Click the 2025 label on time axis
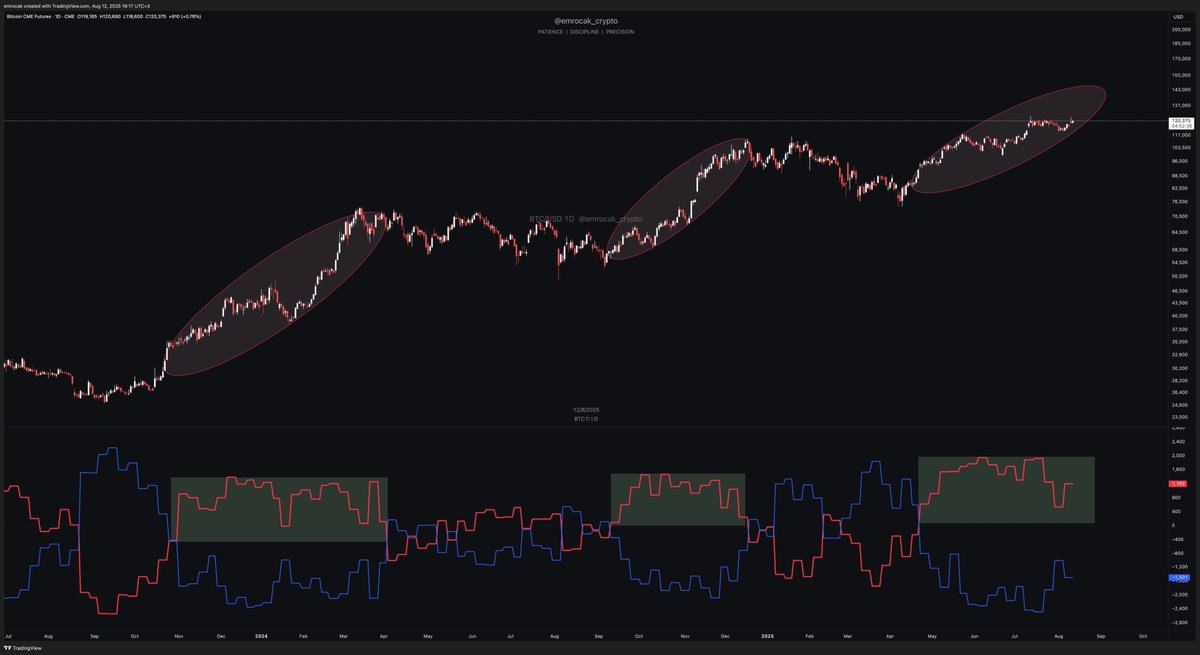The width and height of the screenshot is (1200, 655). click(x=768, y=636)
